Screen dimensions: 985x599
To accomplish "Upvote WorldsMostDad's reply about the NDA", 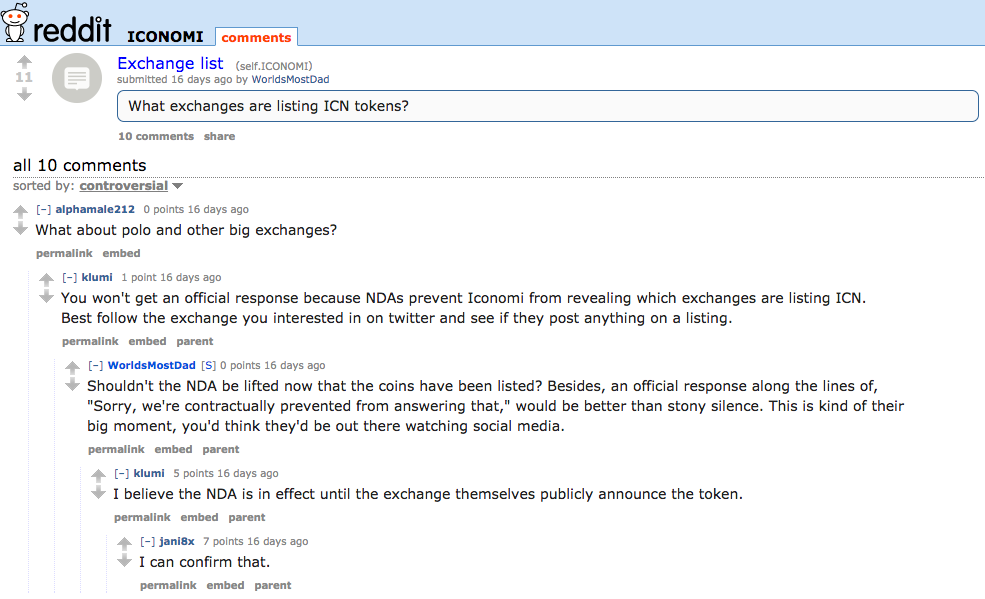I will [72, 367].
